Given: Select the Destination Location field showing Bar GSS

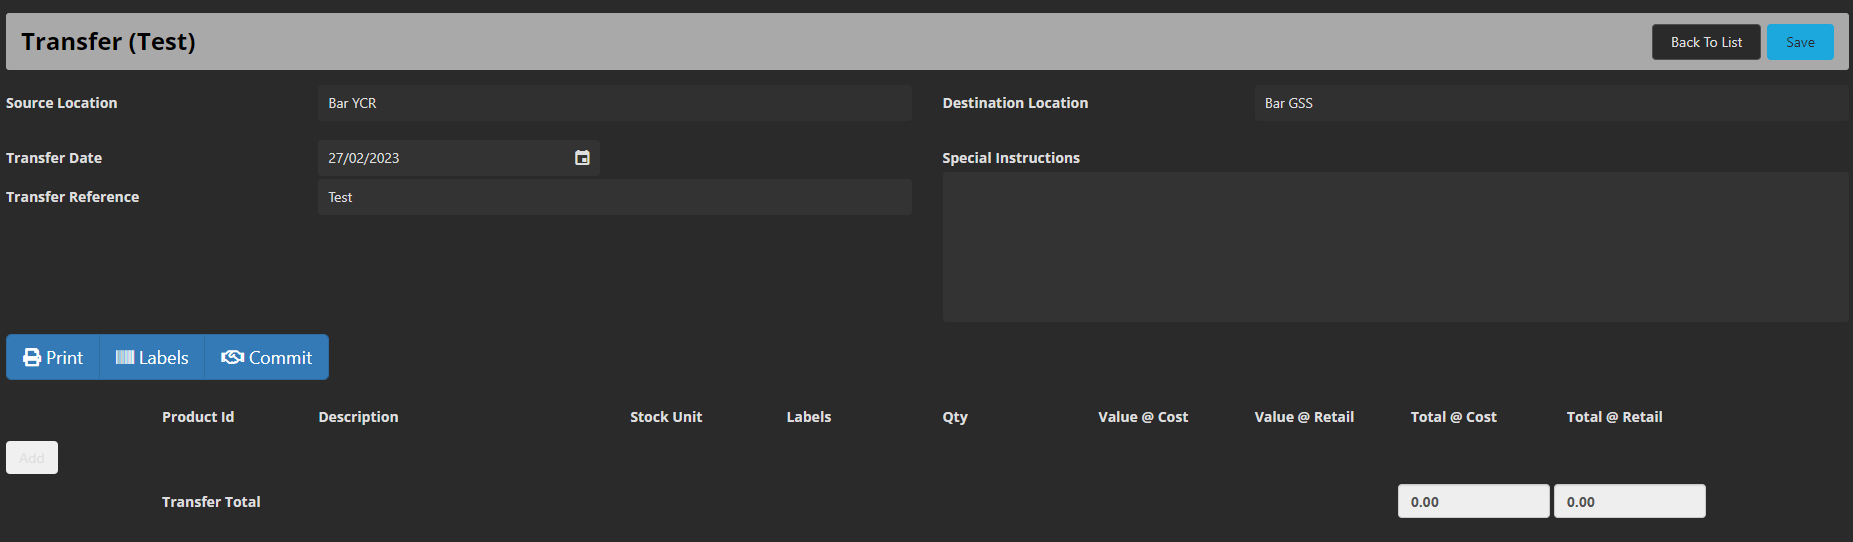Looking at the screenshot, I should coord(1550,103).
